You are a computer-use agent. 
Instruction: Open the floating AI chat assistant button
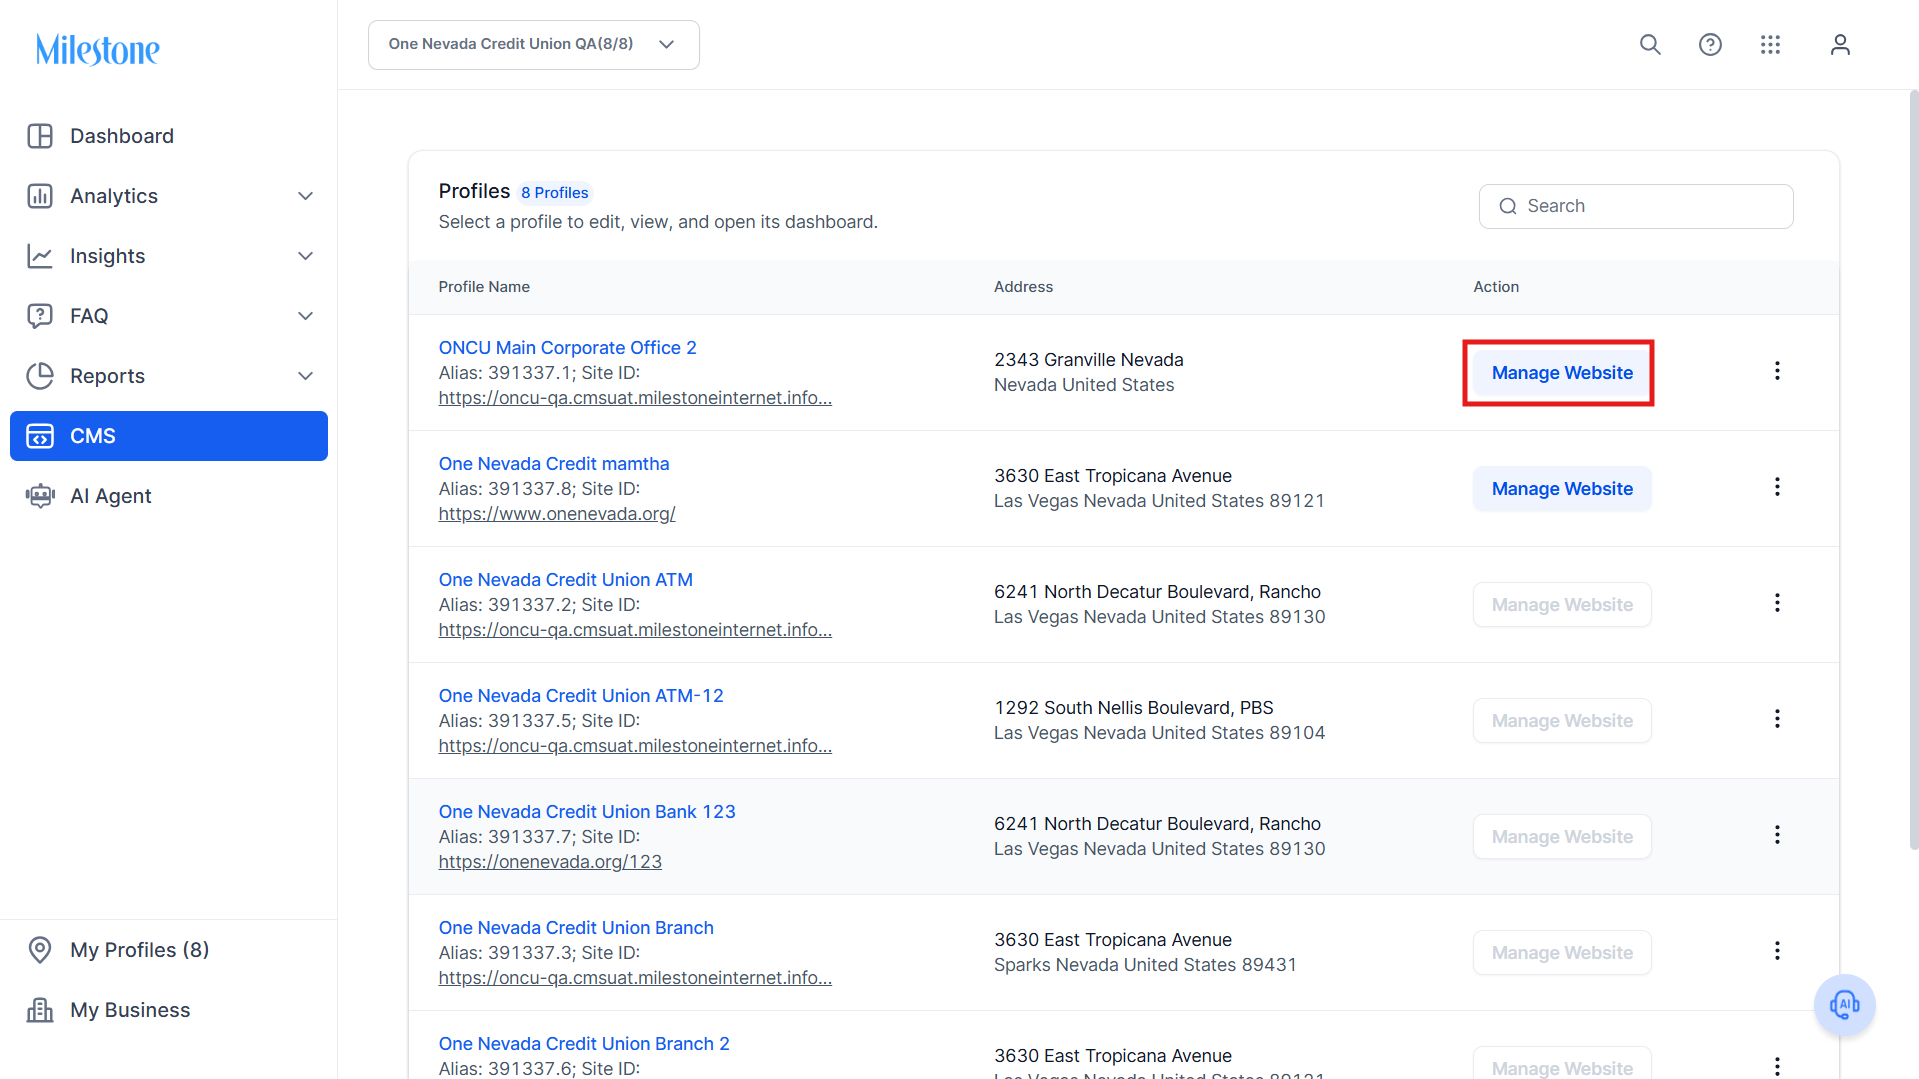1844,1005
